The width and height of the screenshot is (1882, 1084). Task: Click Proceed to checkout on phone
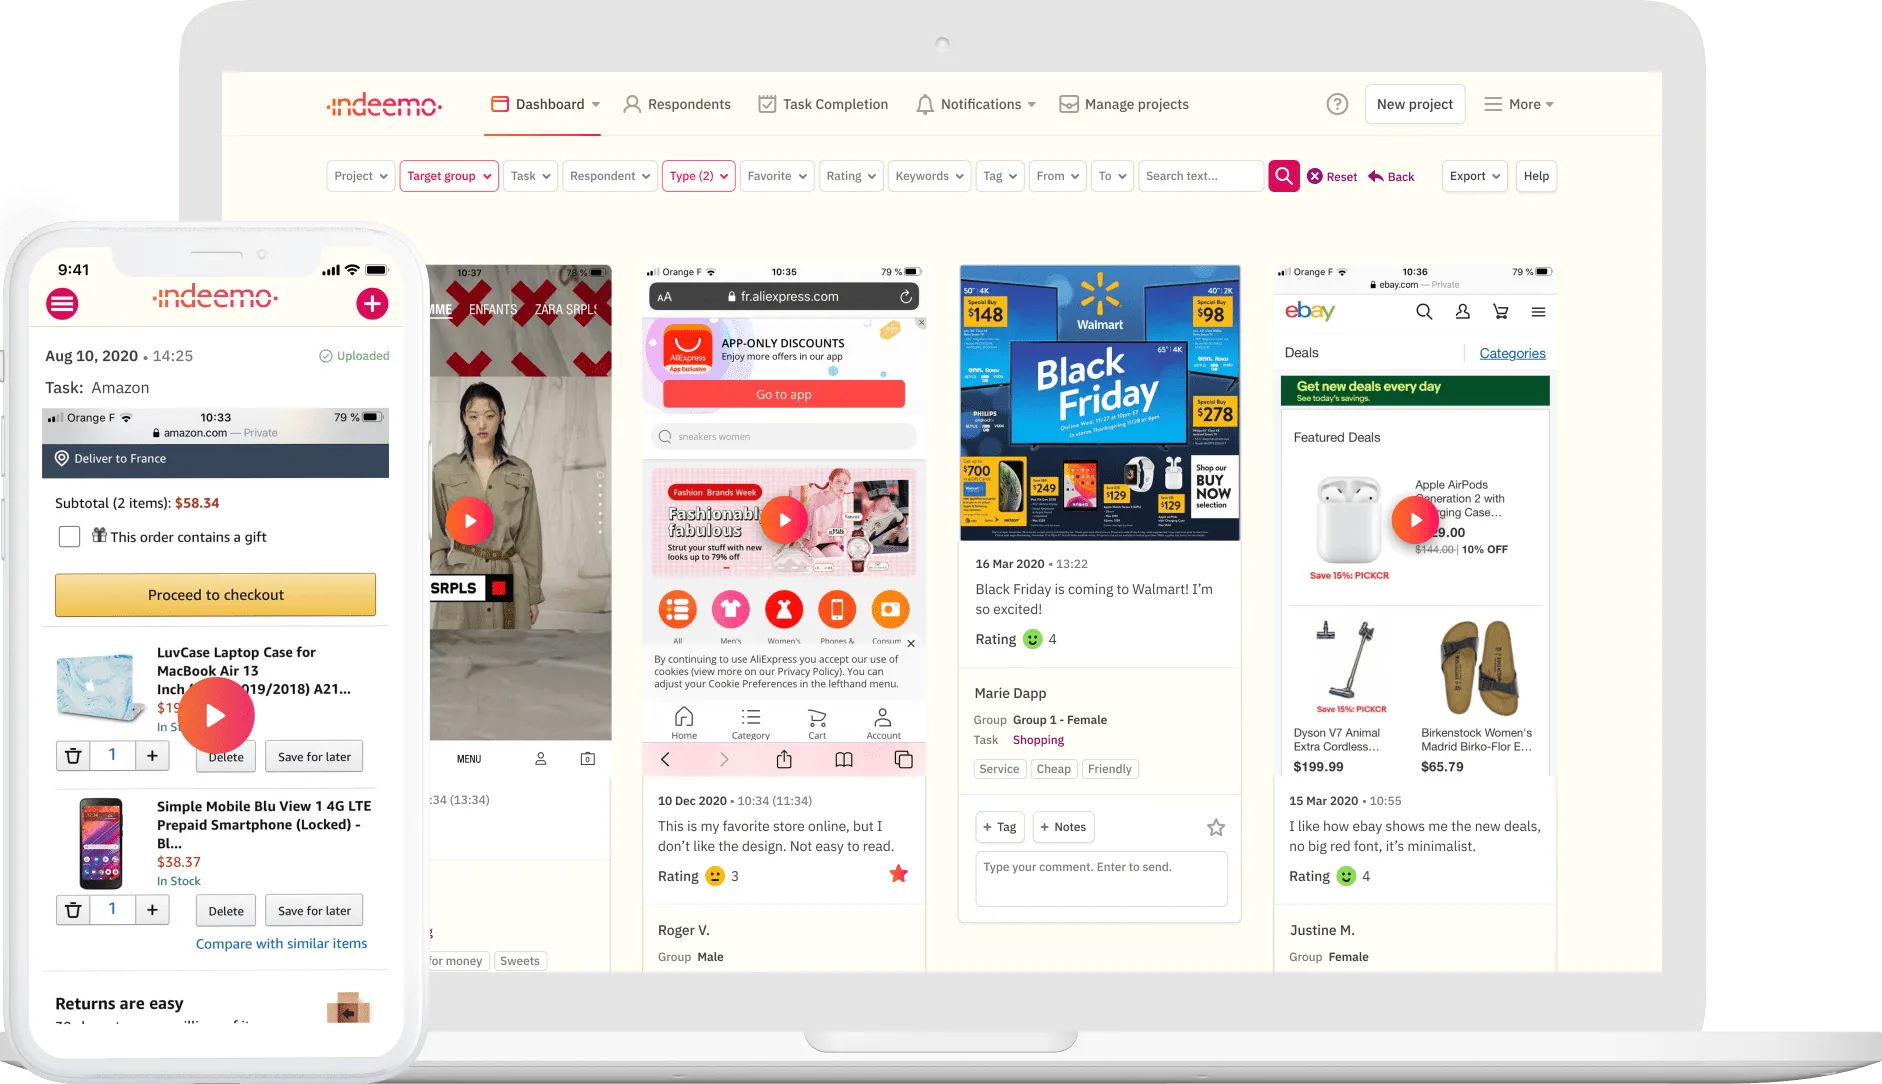click(215, 595)
